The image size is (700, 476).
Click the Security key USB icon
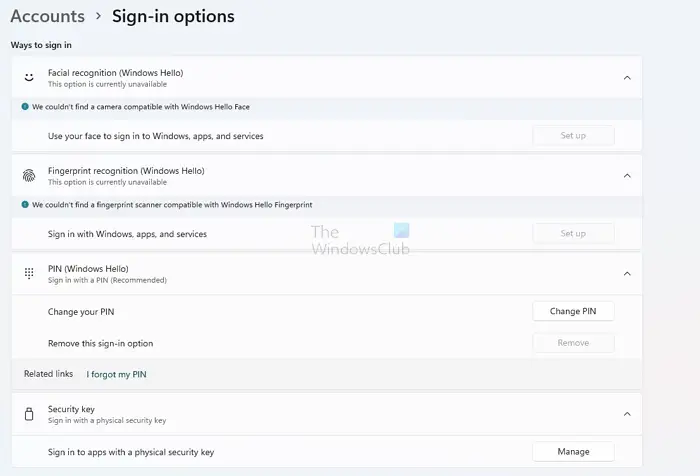(x=29, y=414)
